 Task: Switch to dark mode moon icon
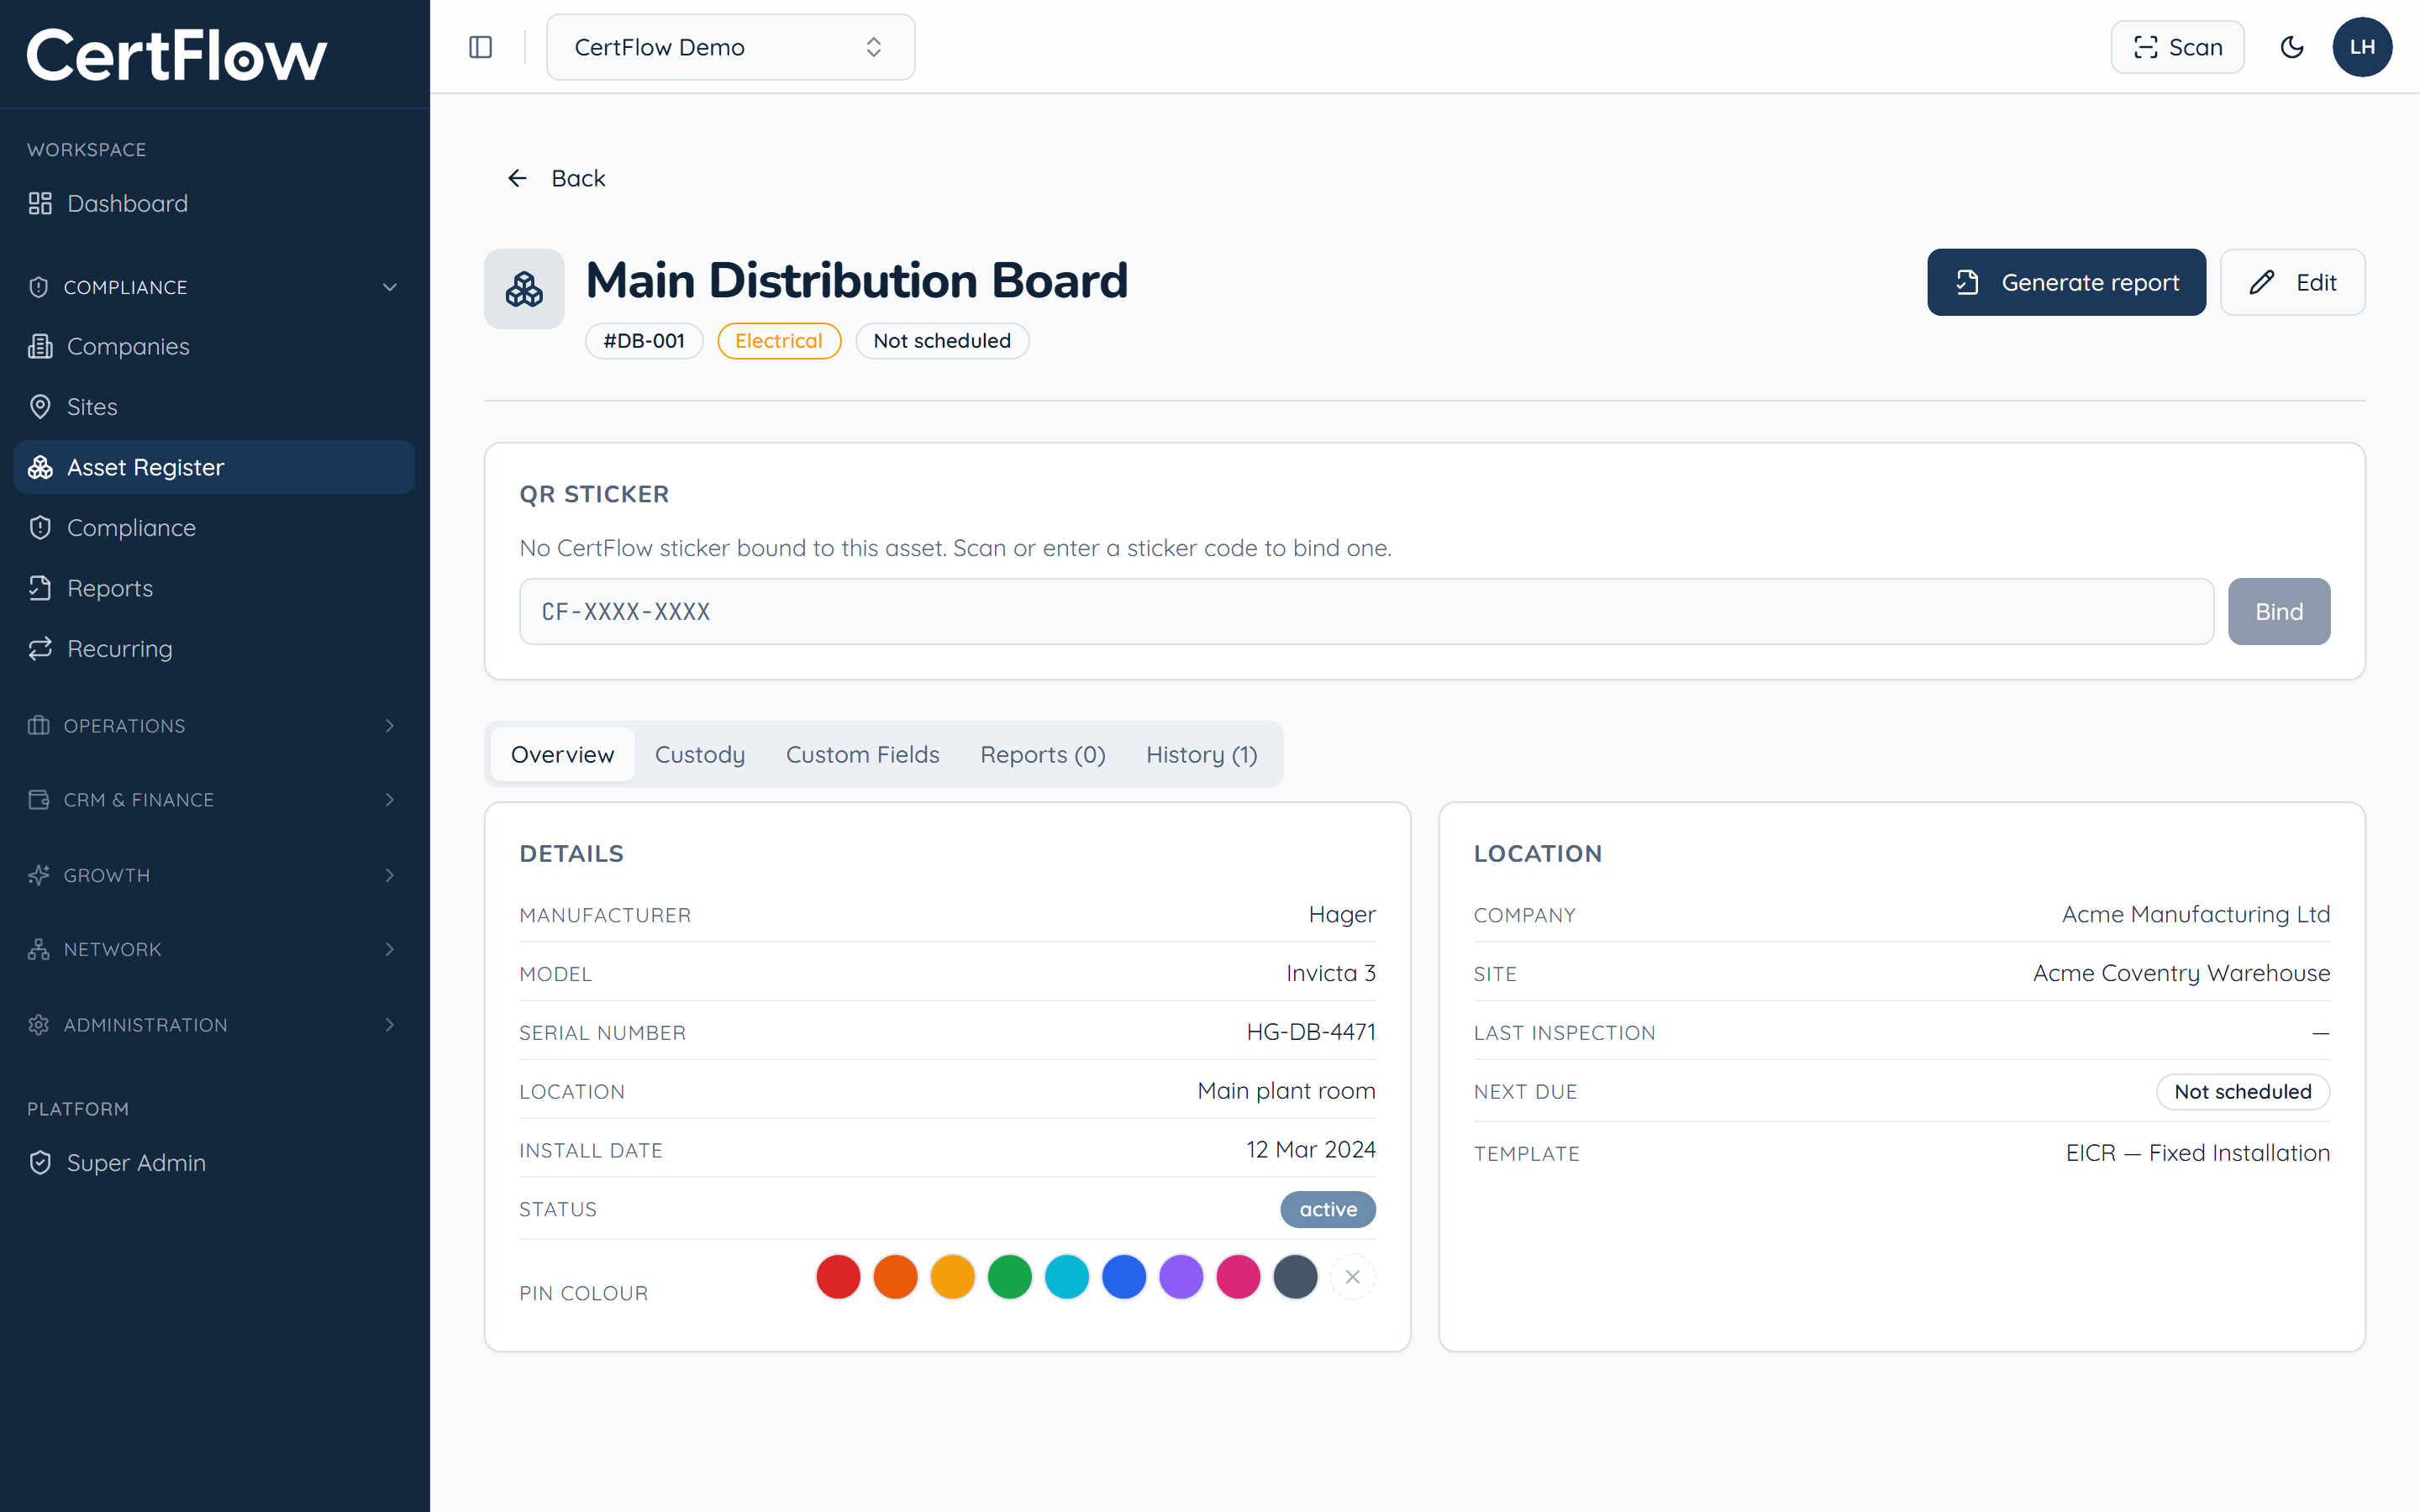[2292, 47]
